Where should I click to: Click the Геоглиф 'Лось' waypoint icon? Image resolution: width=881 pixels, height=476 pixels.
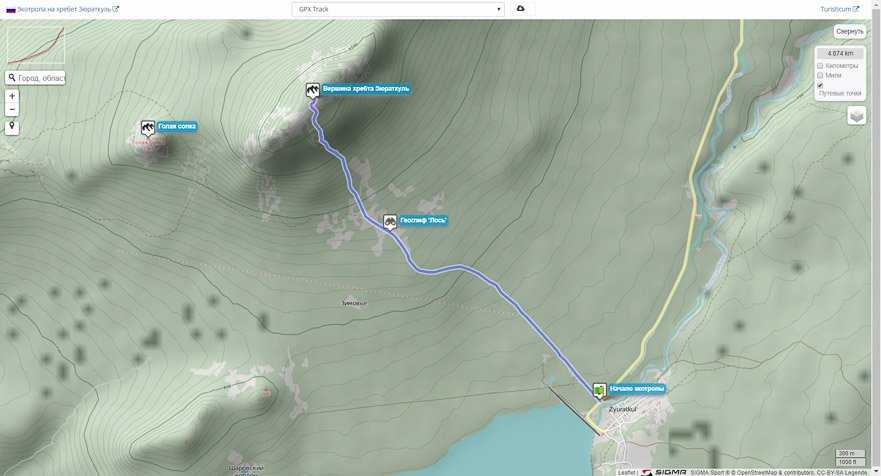coord(390,220)
